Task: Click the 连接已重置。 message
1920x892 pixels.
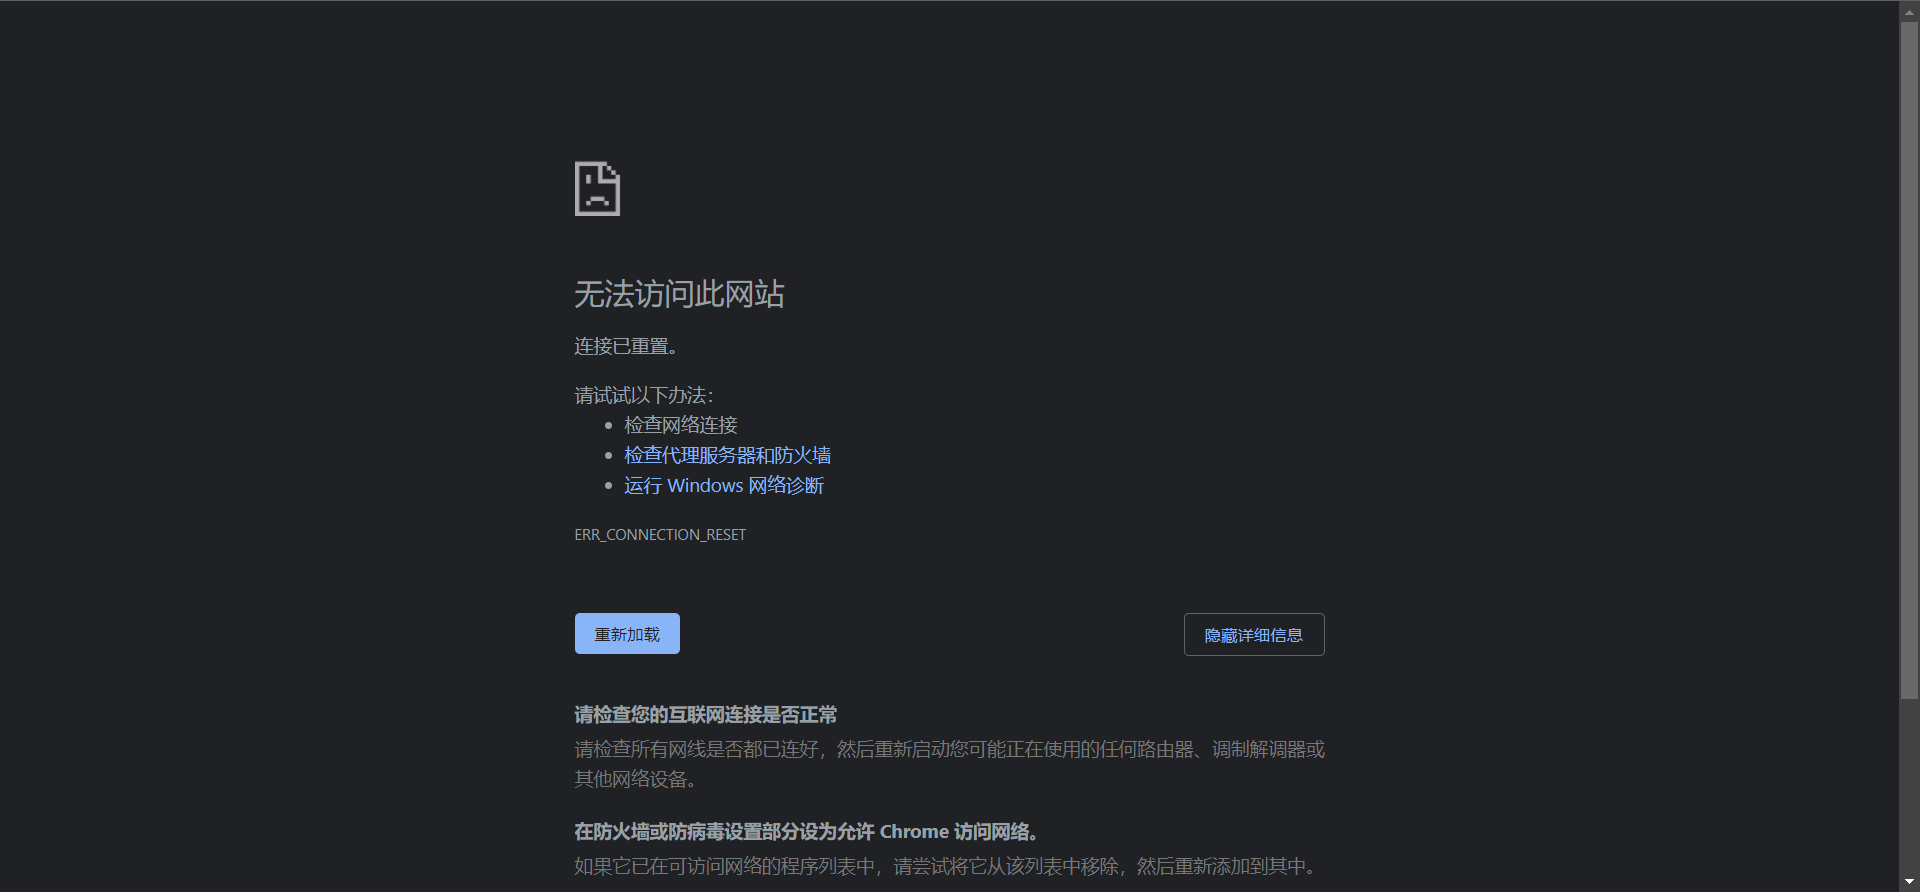Action: pos(626,347)
